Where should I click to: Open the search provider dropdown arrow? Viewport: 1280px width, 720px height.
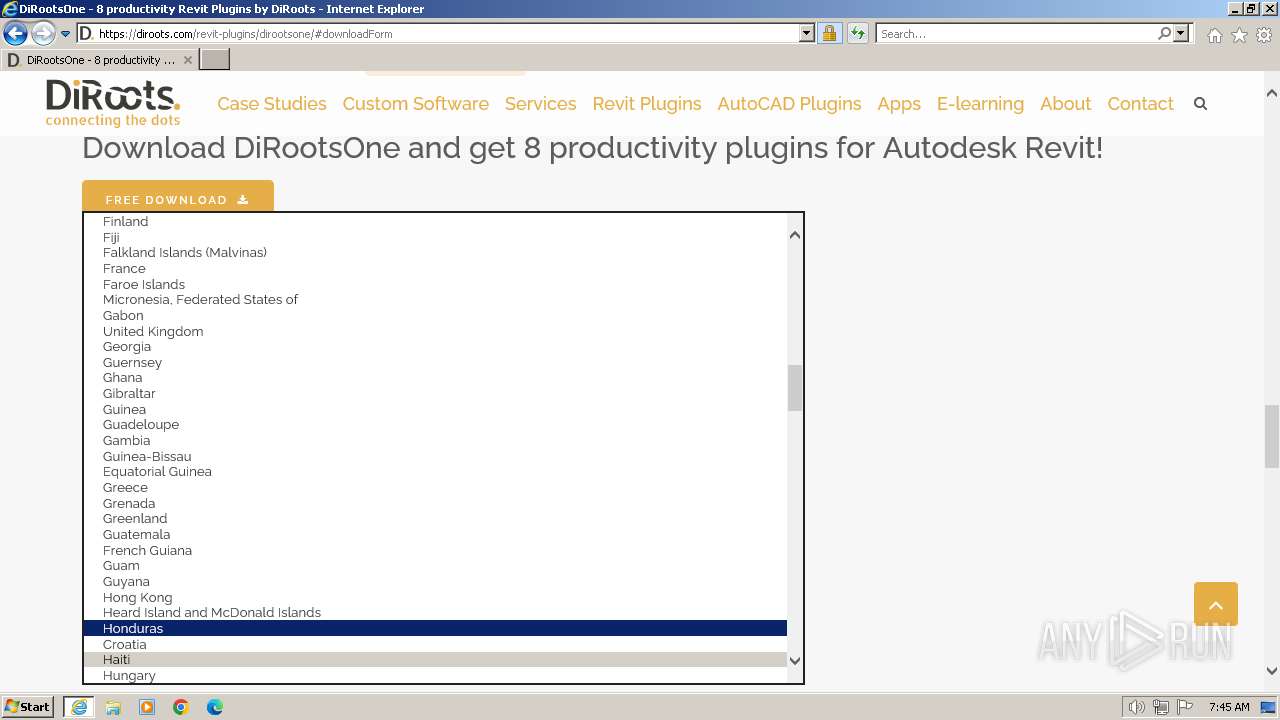[x=1181, y=34]
